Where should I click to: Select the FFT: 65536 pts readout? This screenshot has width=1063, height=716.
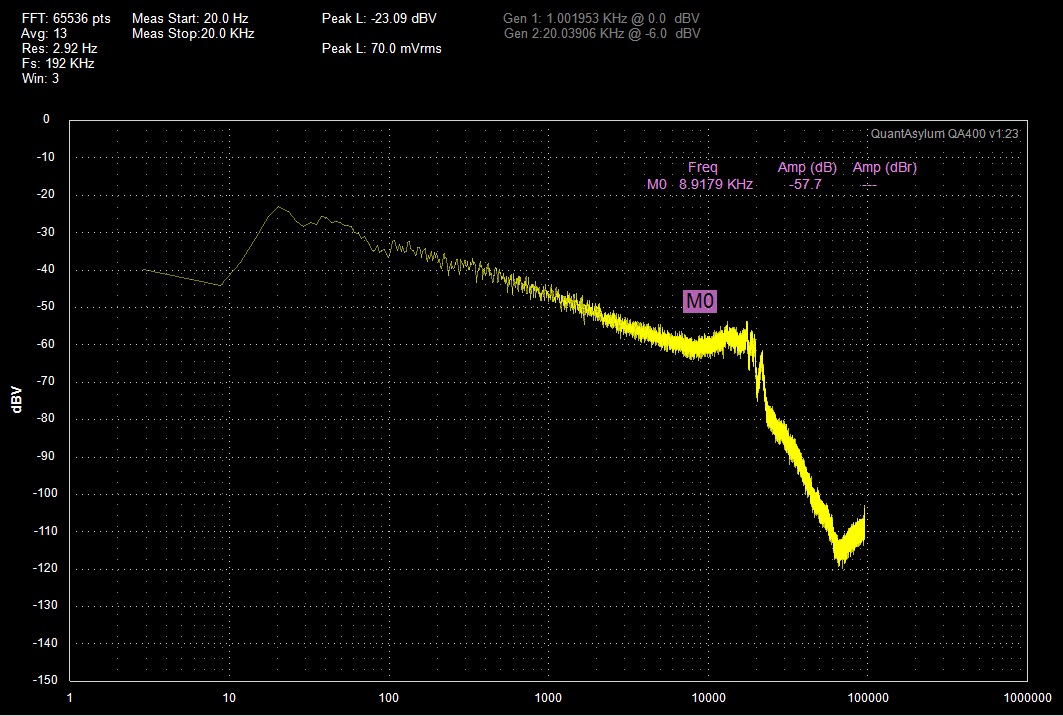pyautogui.click(x=66, y=18)
